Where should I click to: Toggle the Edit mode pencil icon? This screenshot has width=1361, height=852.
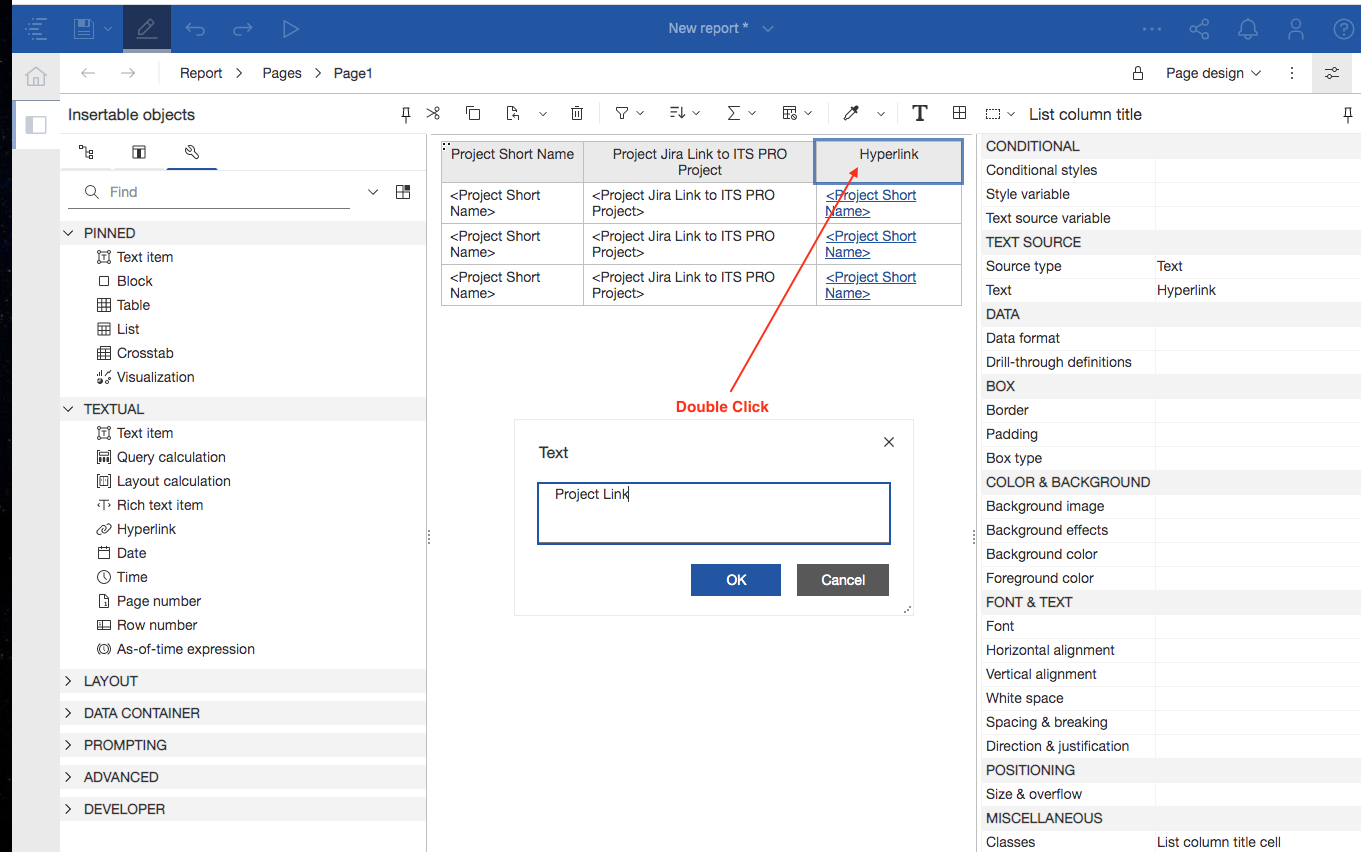coord(147,28)
